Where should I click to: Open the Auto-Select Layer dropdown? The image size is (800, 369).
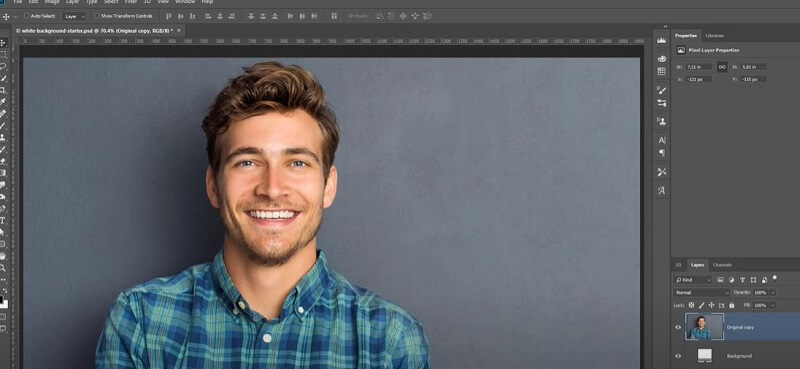[x=74, y=16]
